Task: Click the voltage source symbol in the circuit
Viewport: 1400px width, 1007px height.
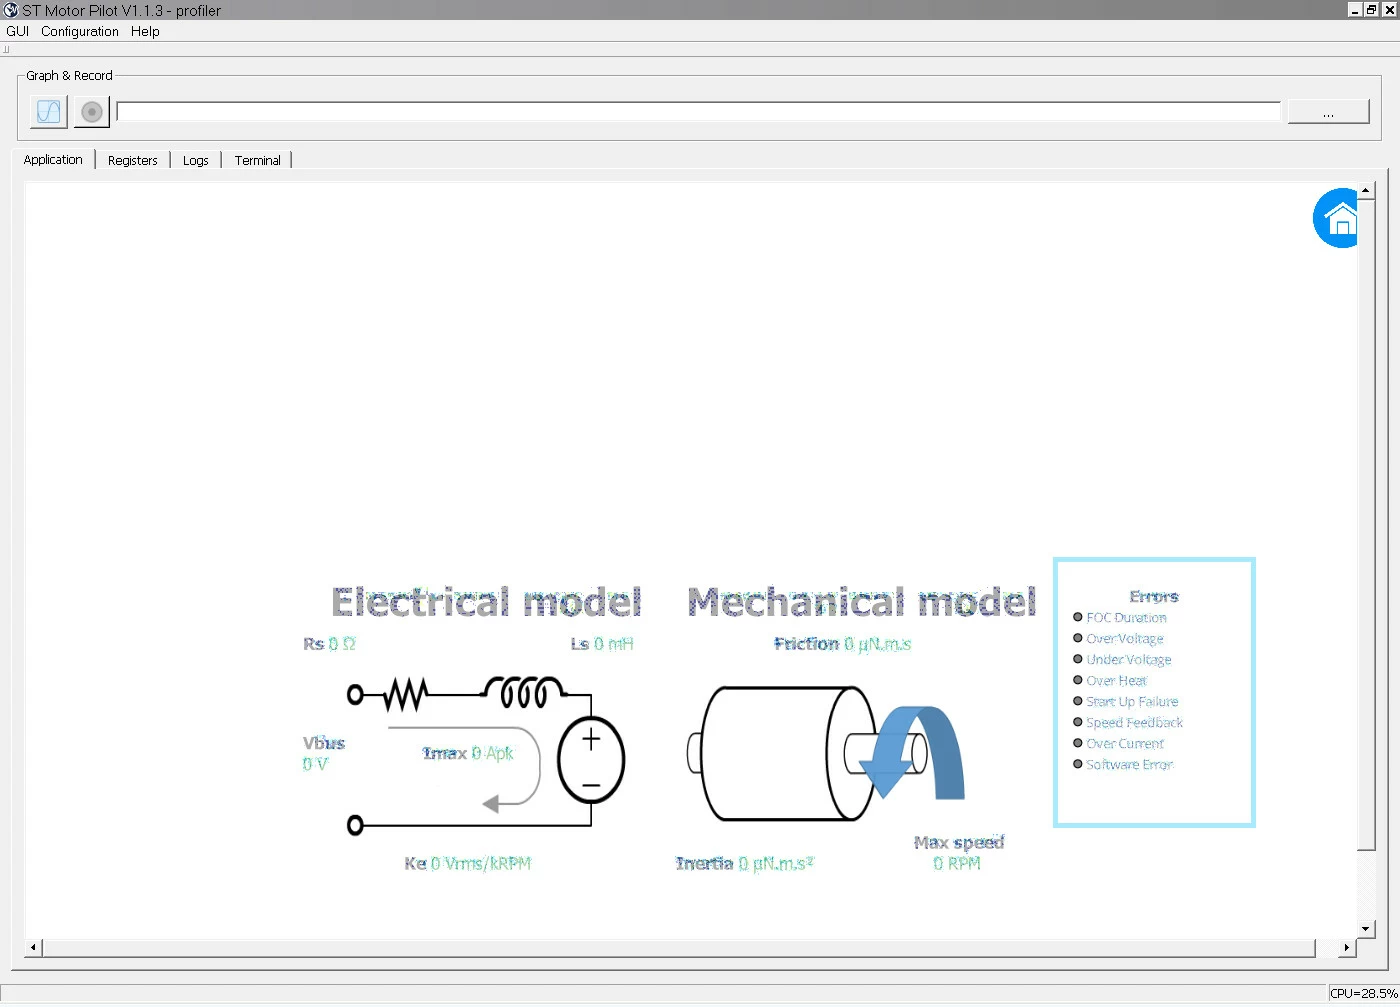Action: click(591, 761)
